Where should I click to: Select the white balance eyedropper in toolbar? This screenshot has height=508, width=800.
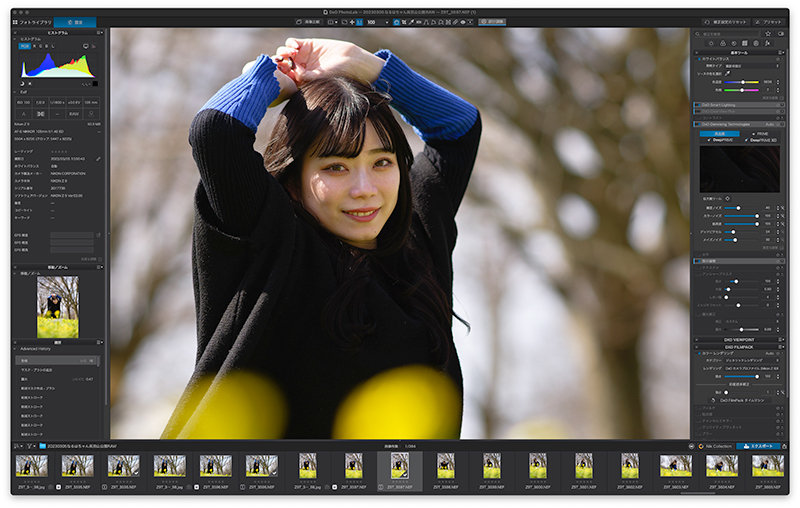411,22
